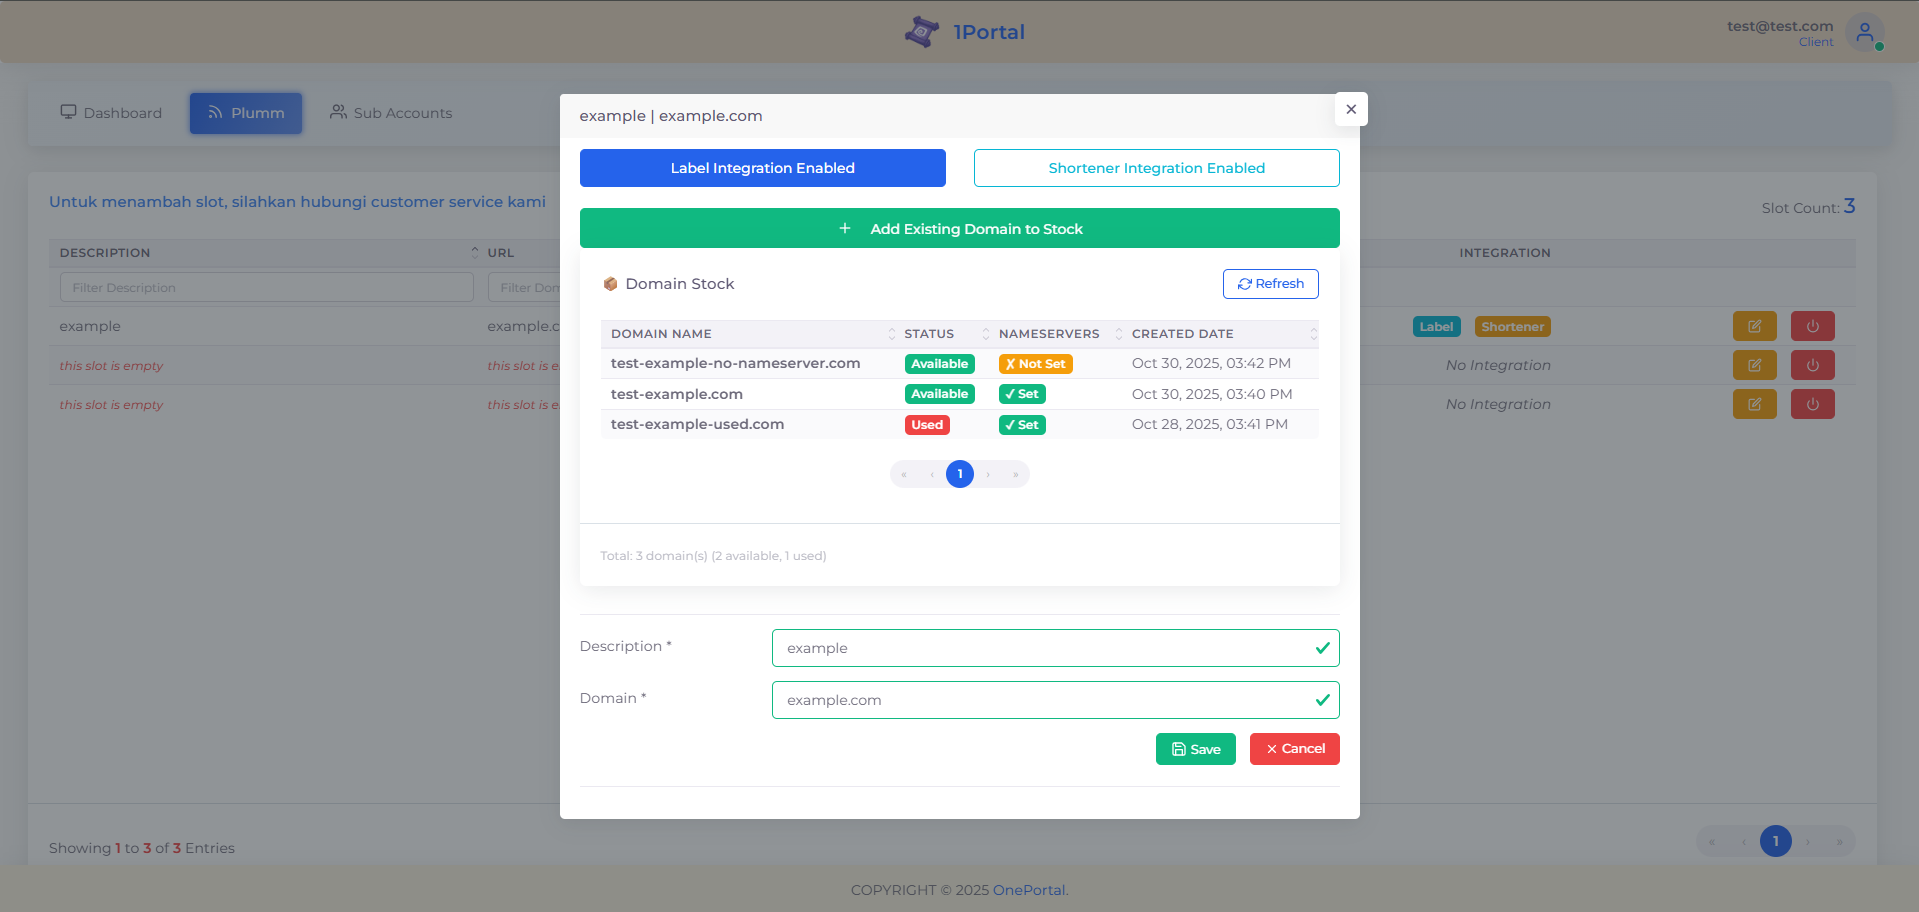Open the user account icon top right
Viewport: 1919px width, 912px height.
(1865, 32)
